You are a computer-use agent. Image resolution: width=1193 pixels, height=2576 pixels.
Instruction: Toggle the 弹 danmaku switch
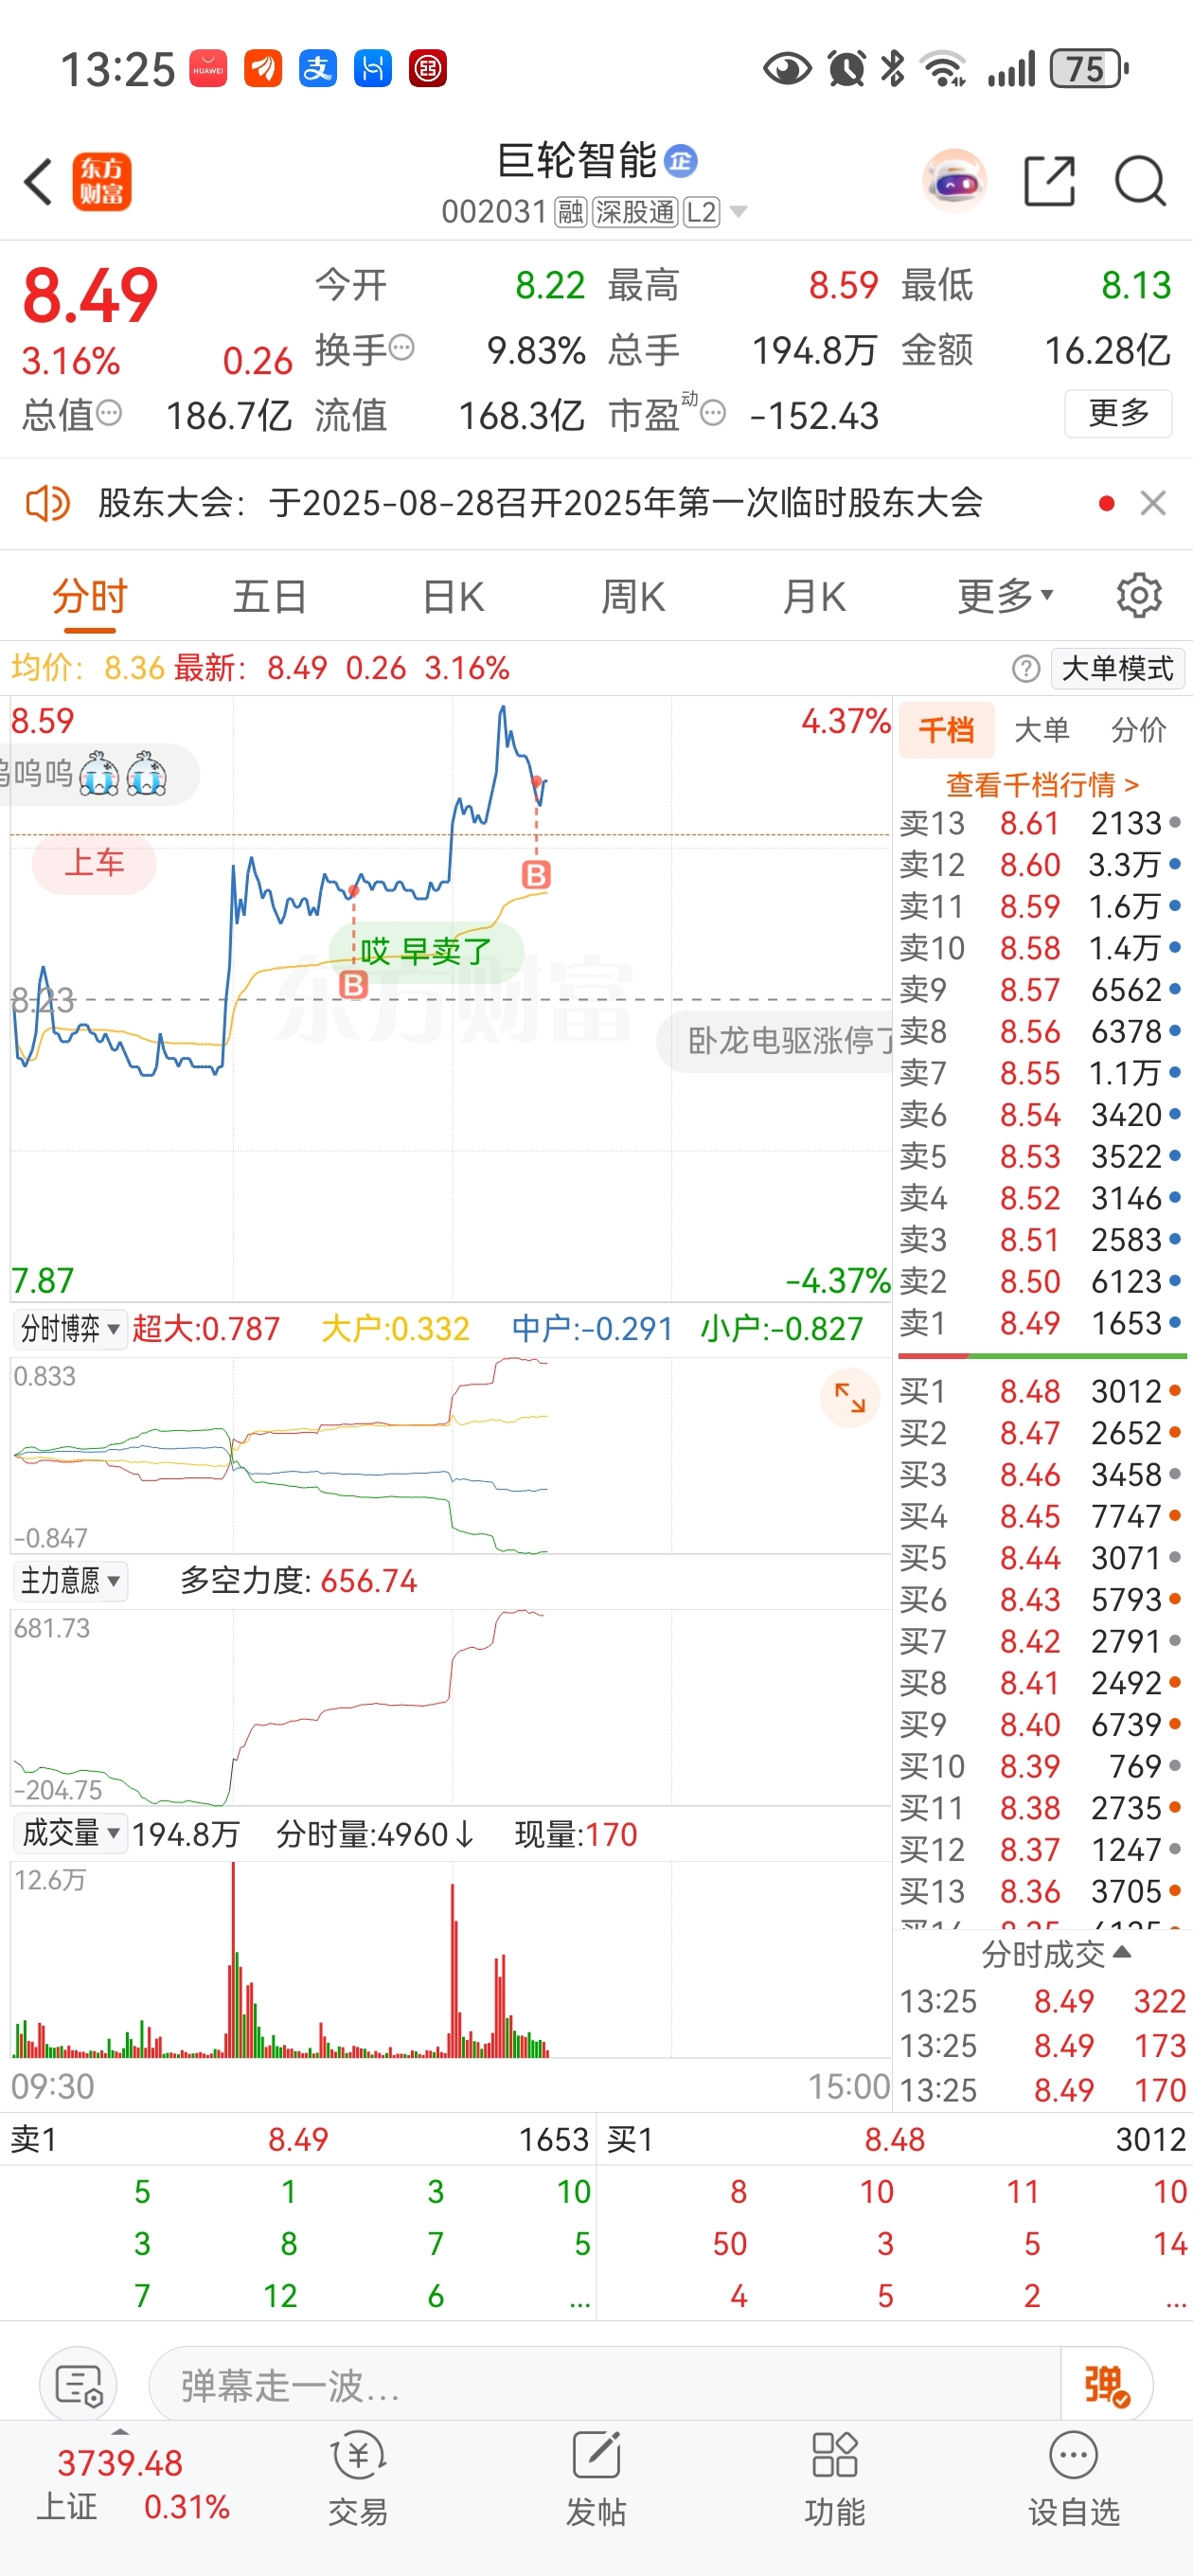click(x=1107, y=2386)
